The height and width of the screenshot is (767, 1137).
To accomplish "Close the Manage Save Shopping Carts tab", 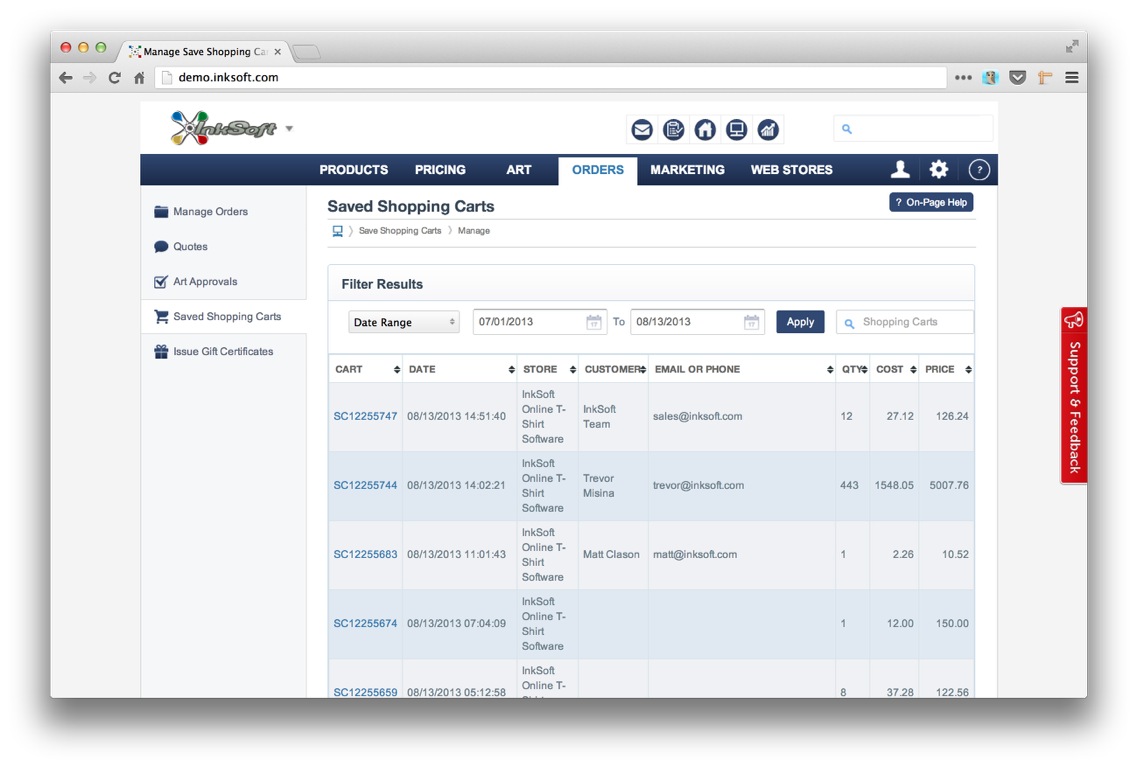I will tap(278, 51).
